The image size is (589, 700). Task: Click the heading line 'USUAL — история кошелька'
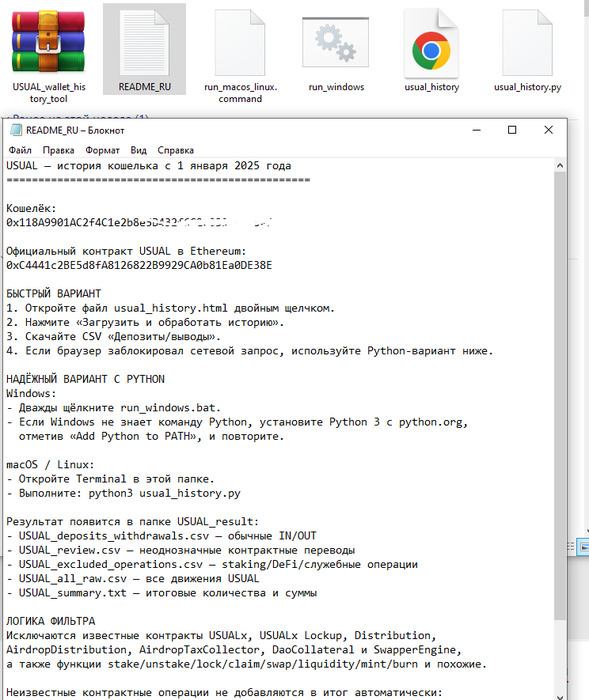click(x=148, y=166)
